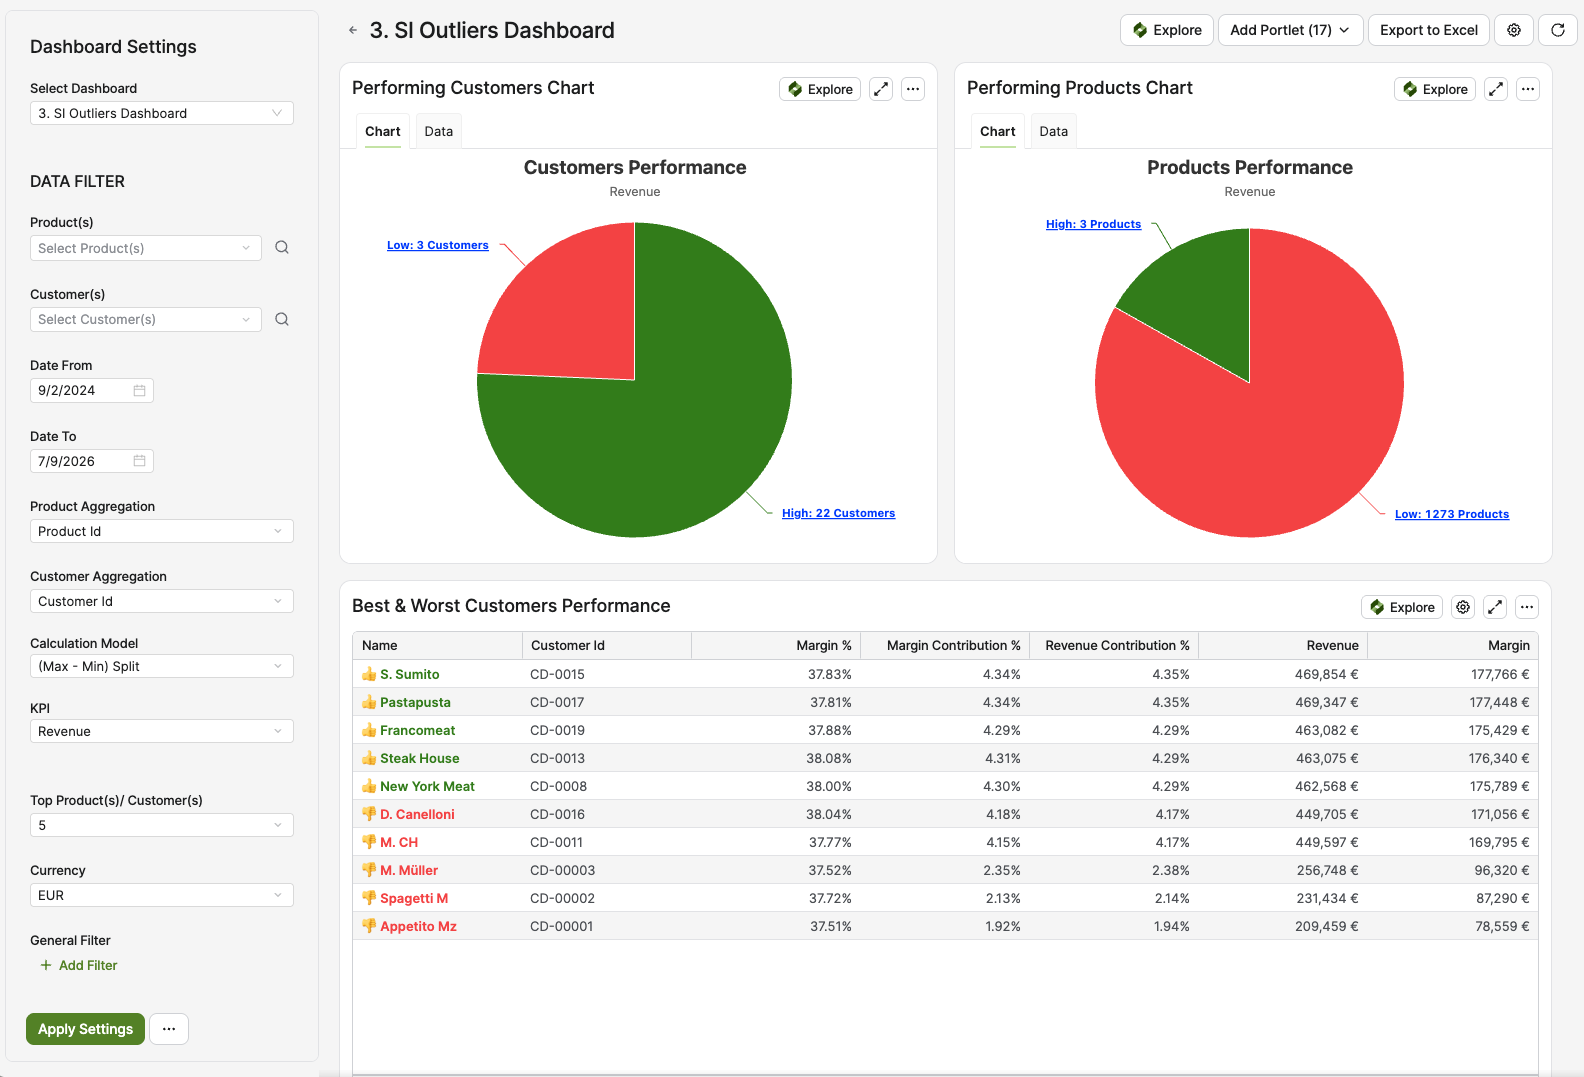This screenshot has height=1077, width=1584.
Task: Open the Low: 1273 Products link
Action: coord(1452,514)
